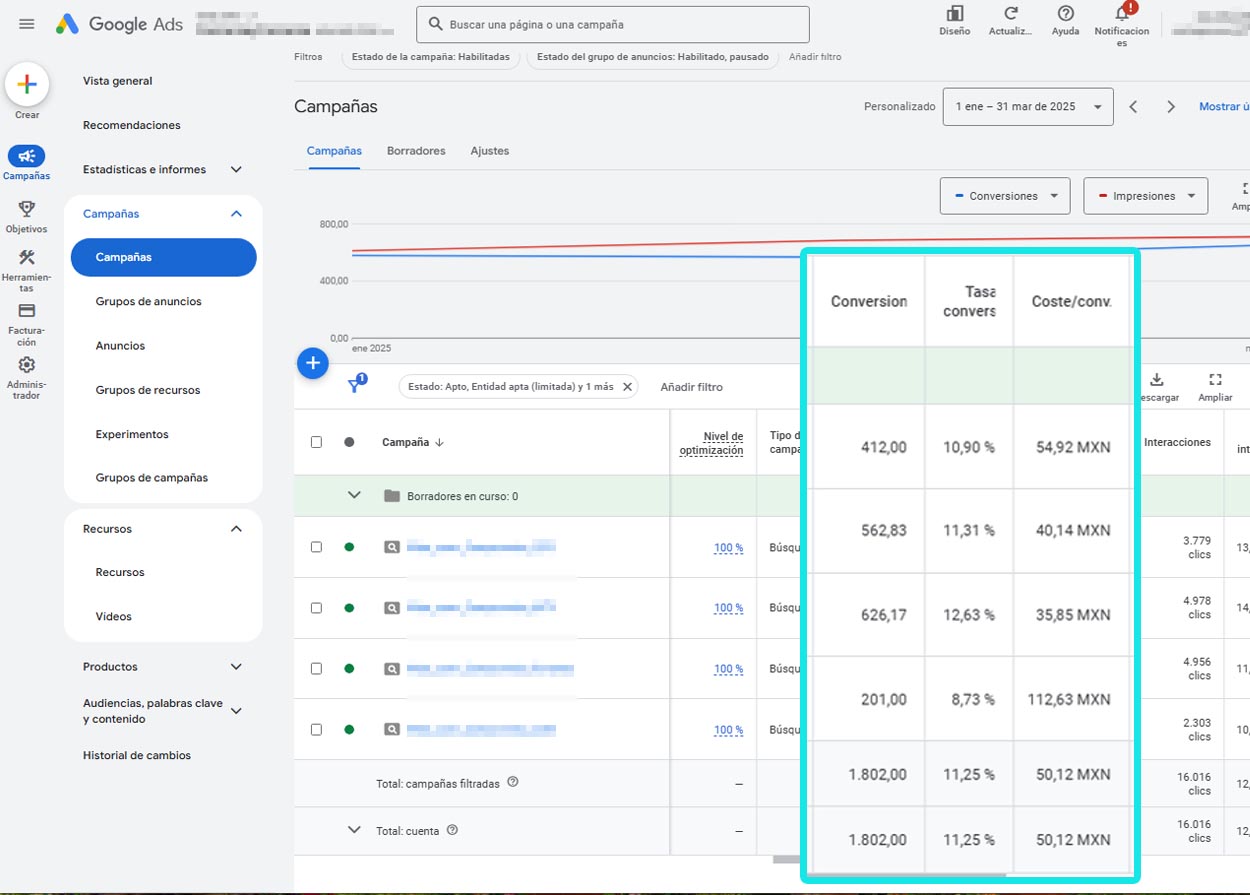
Task: Open the Conversiones metric dropdown
Action: 1004,196
